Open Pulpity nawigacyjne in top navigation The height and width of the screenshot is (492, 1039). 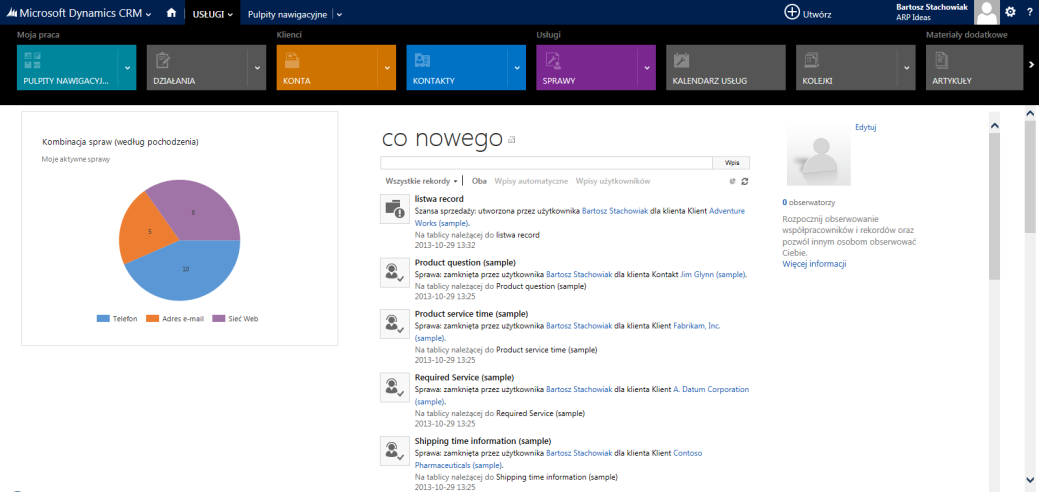tap(288, 14)
